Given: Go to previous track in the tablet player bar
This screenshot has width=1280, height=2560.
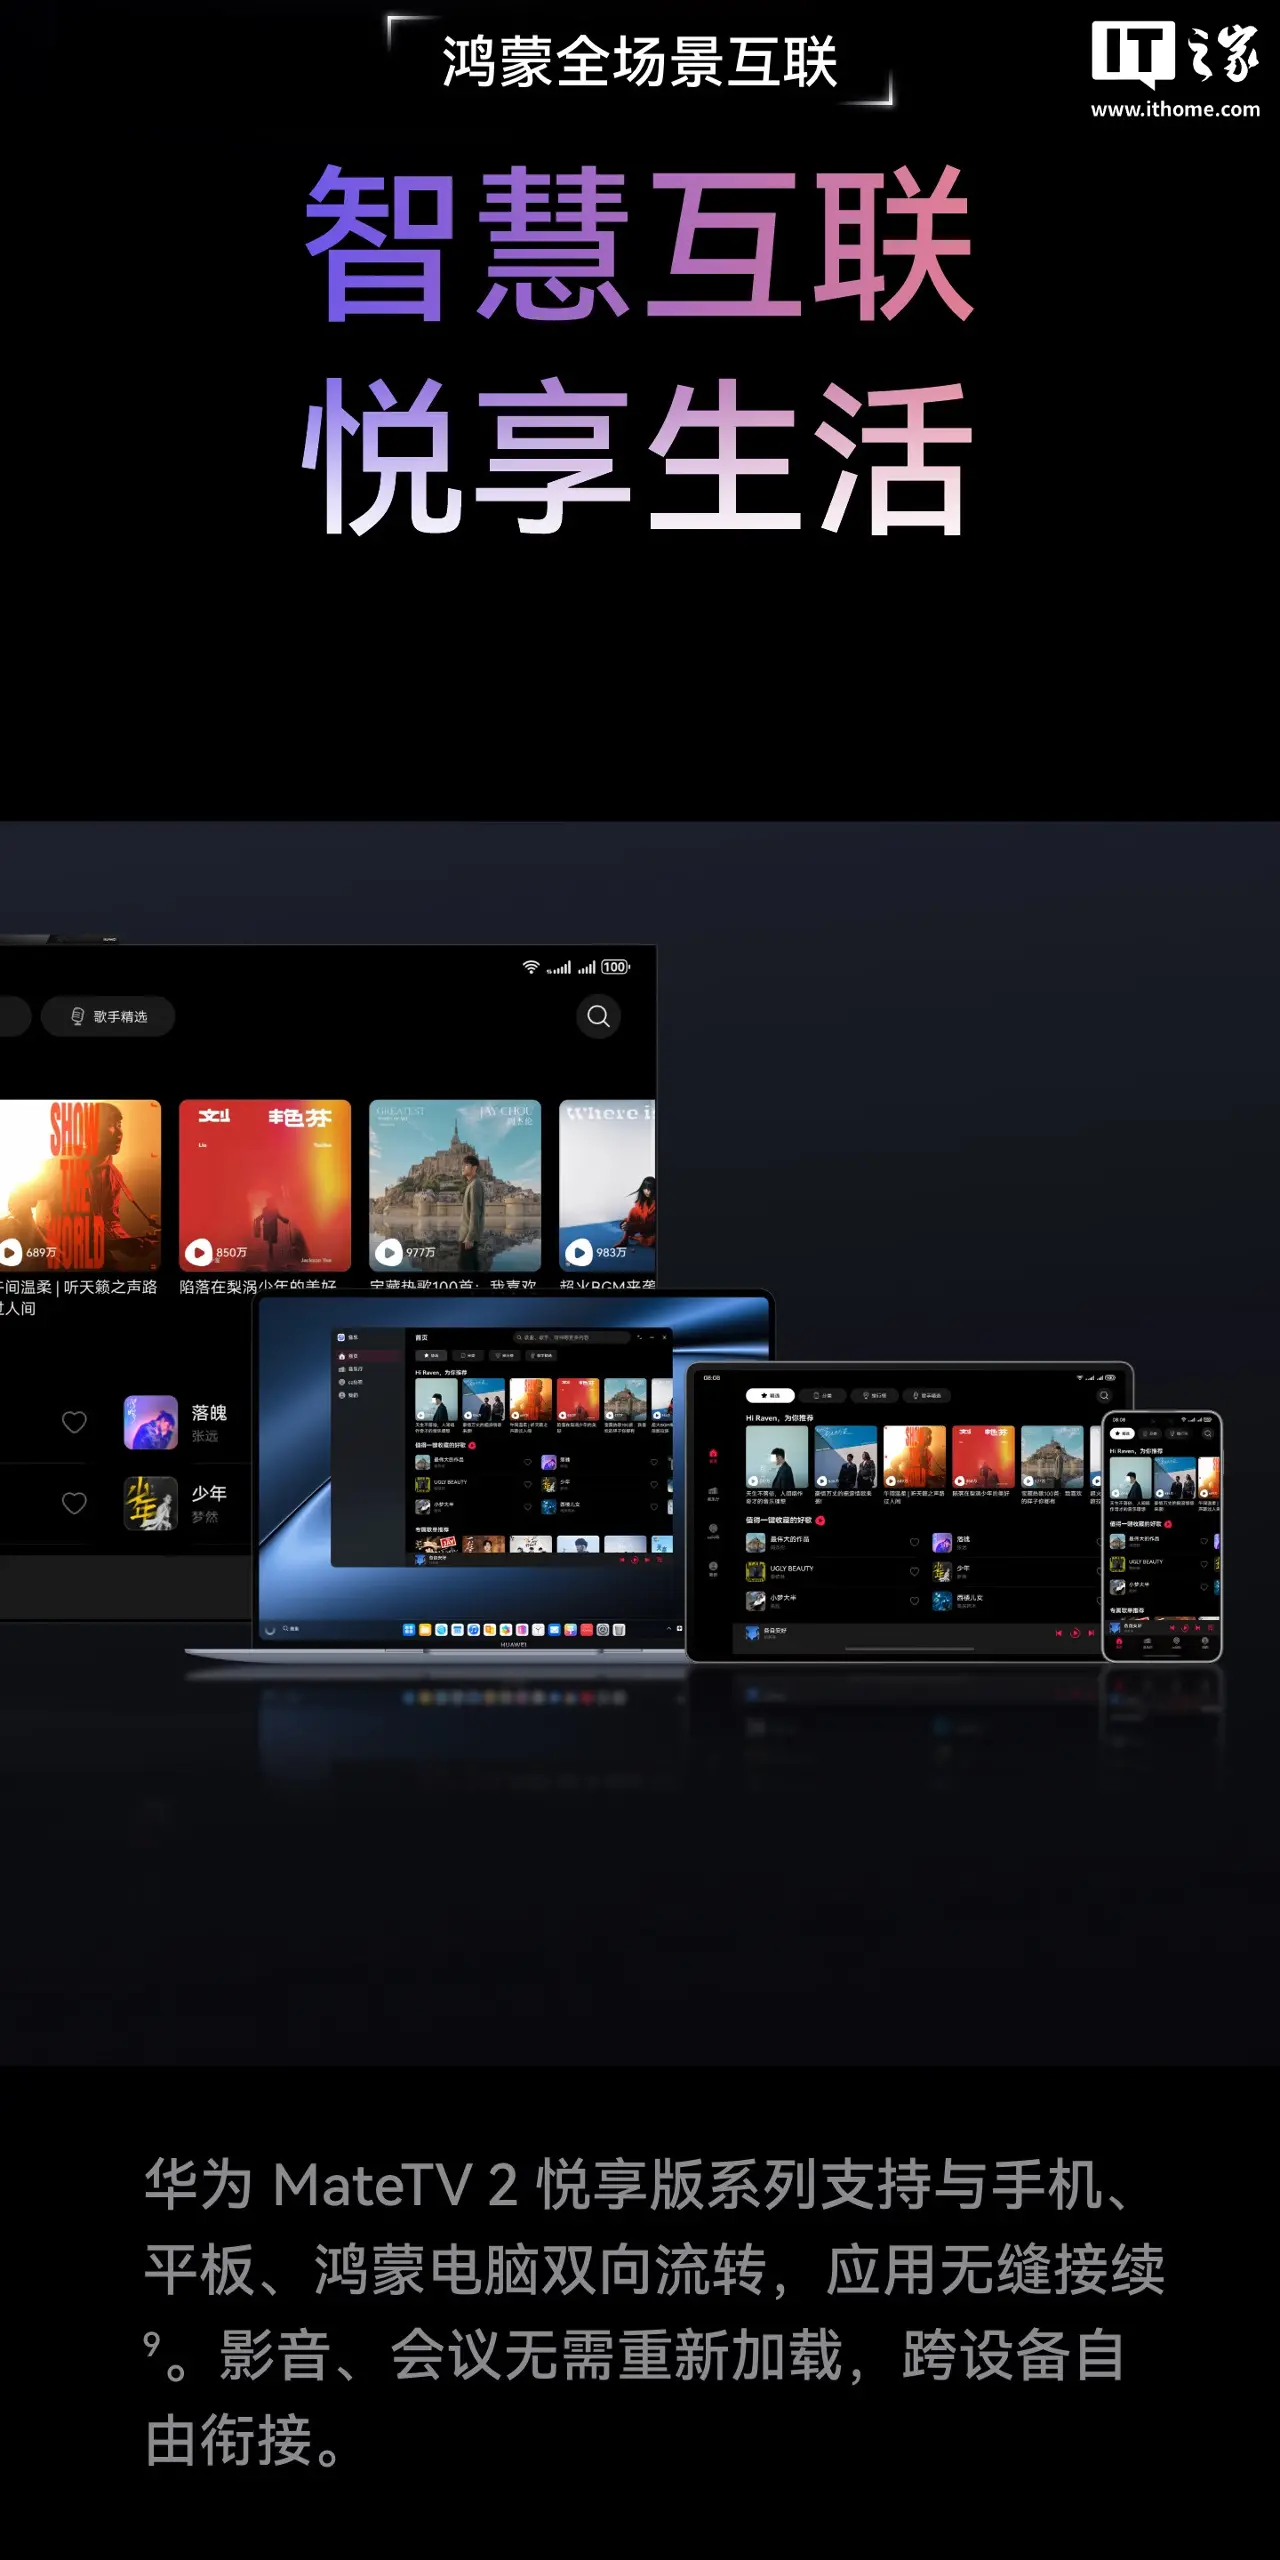Looking at the screenshot, I should [x=1059, y=1633].
